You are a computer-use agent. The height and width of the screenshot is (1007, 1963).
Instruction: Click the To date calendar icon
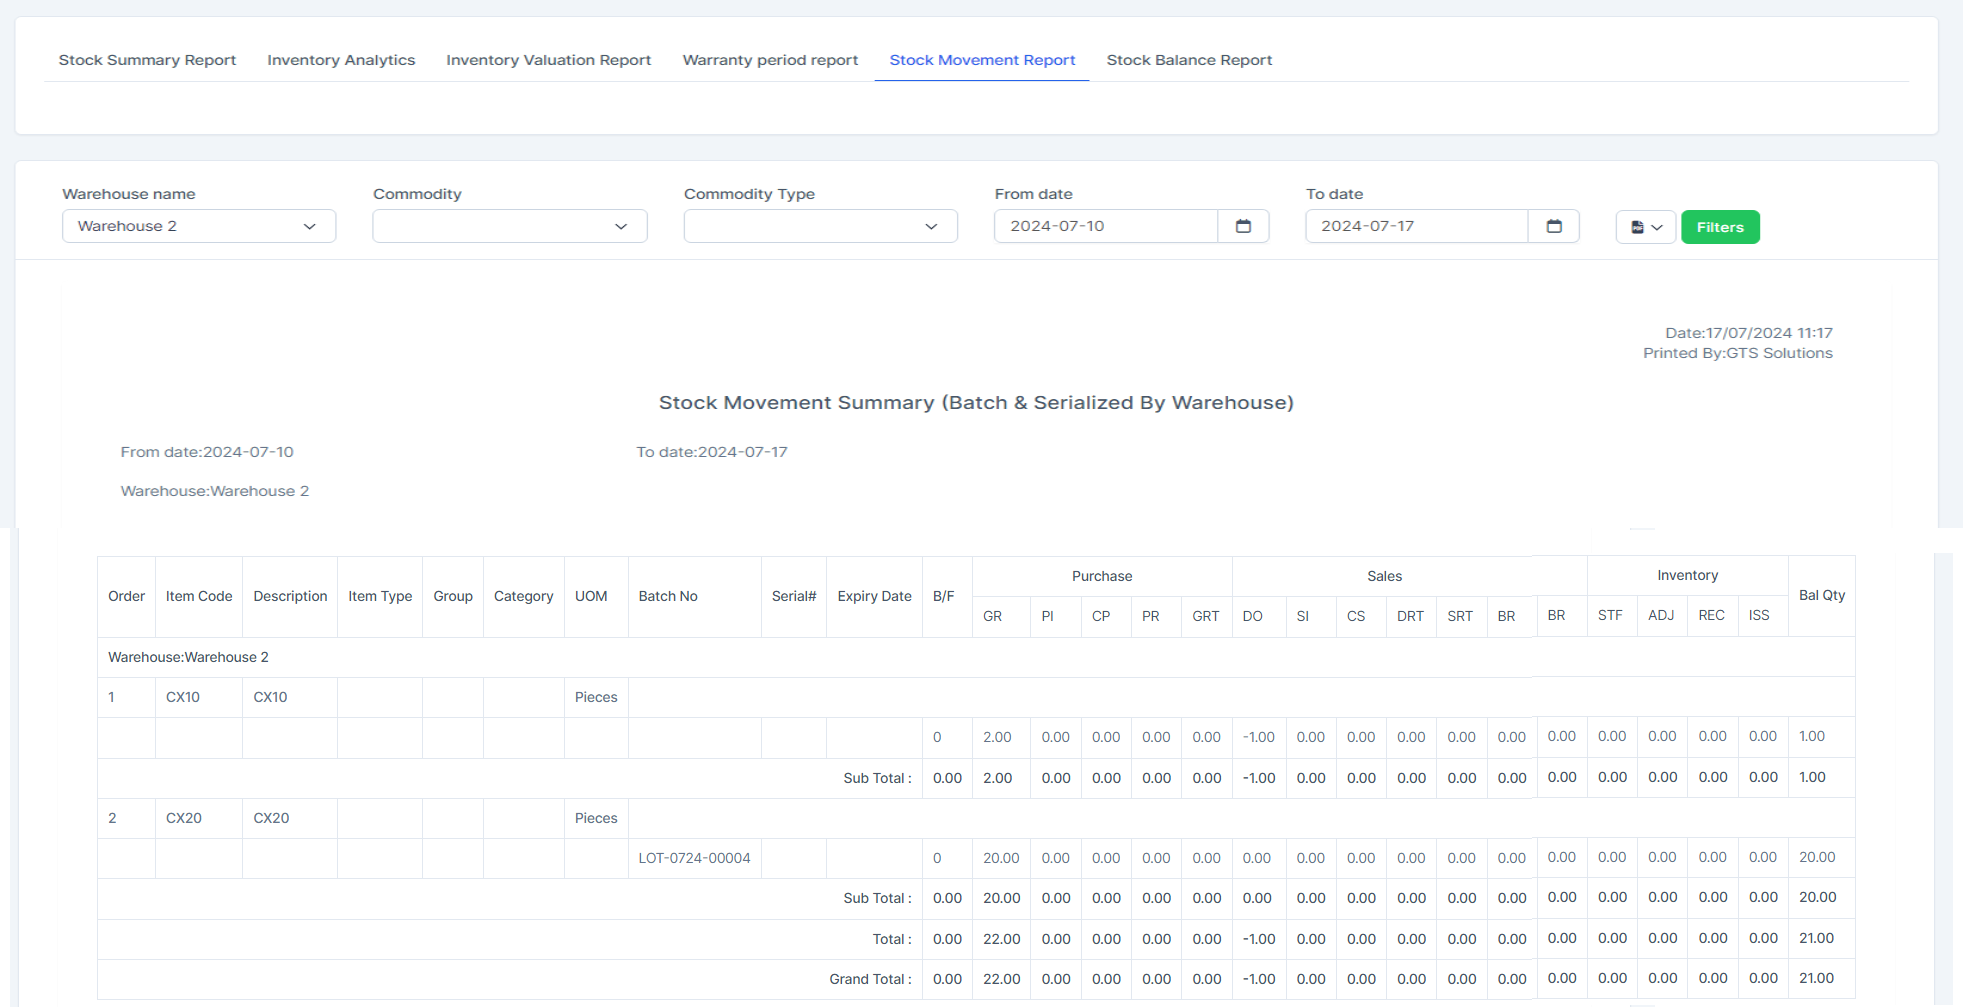[1554, 226]
